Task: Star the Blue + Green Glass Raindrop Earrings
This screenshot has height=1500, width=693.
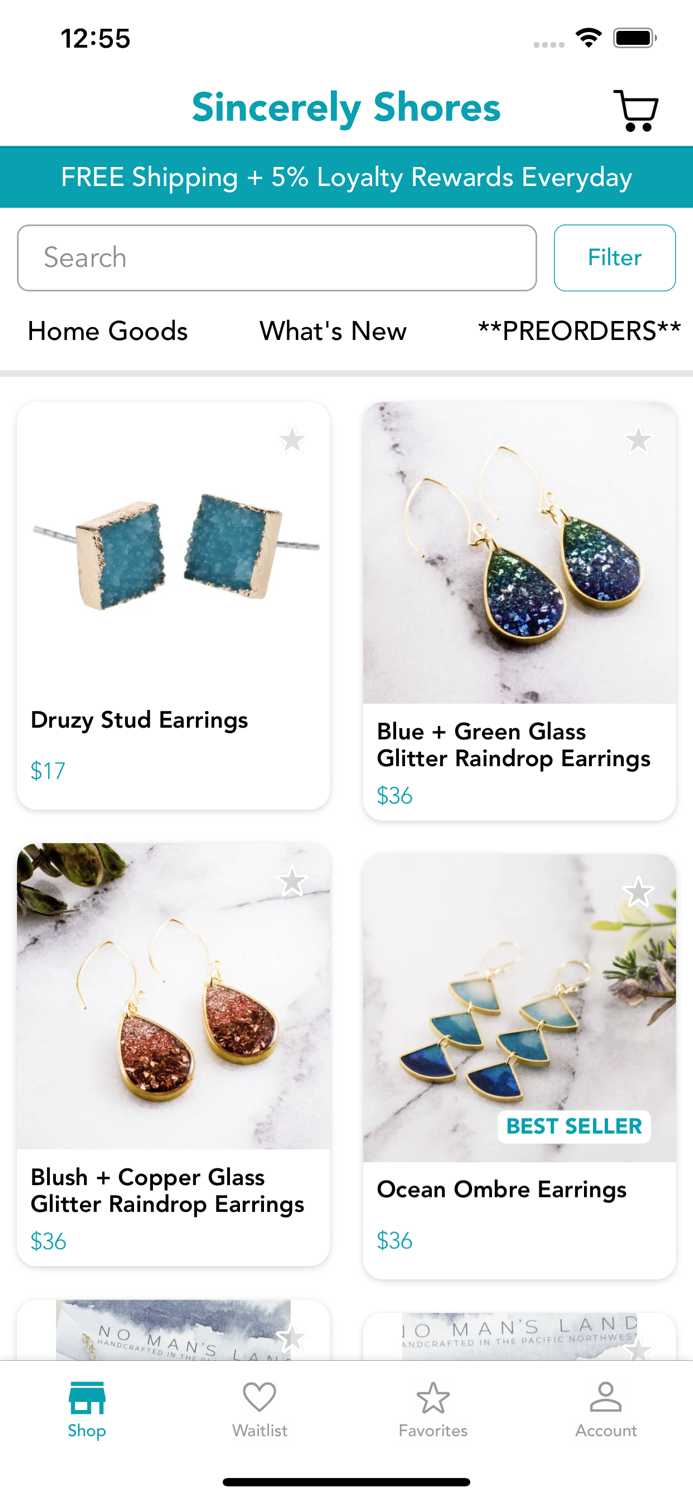Action: point(638,439)
